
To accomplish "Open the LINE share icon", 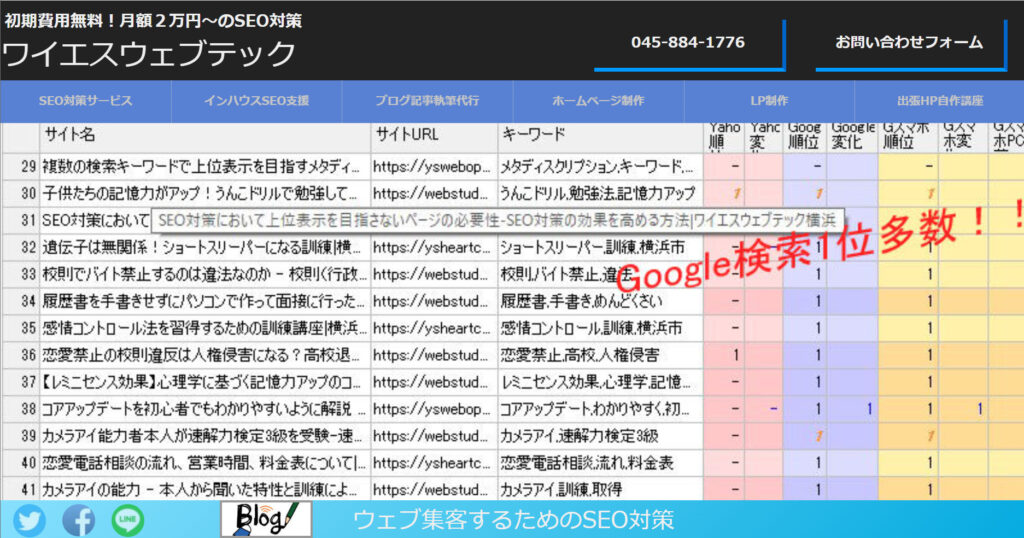I will point(128,520).
